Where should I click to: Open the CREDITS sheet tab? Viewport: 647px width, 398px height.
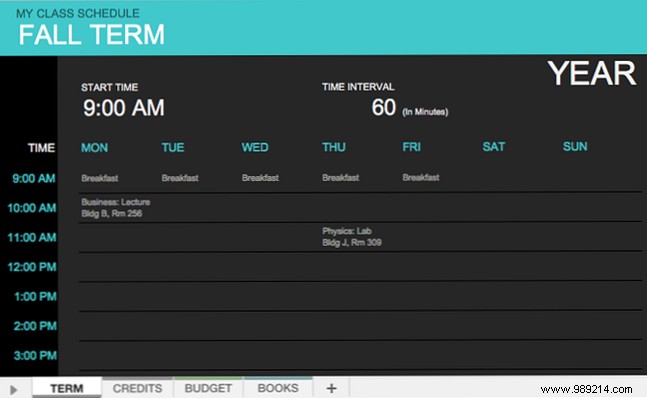coord(137,388)
